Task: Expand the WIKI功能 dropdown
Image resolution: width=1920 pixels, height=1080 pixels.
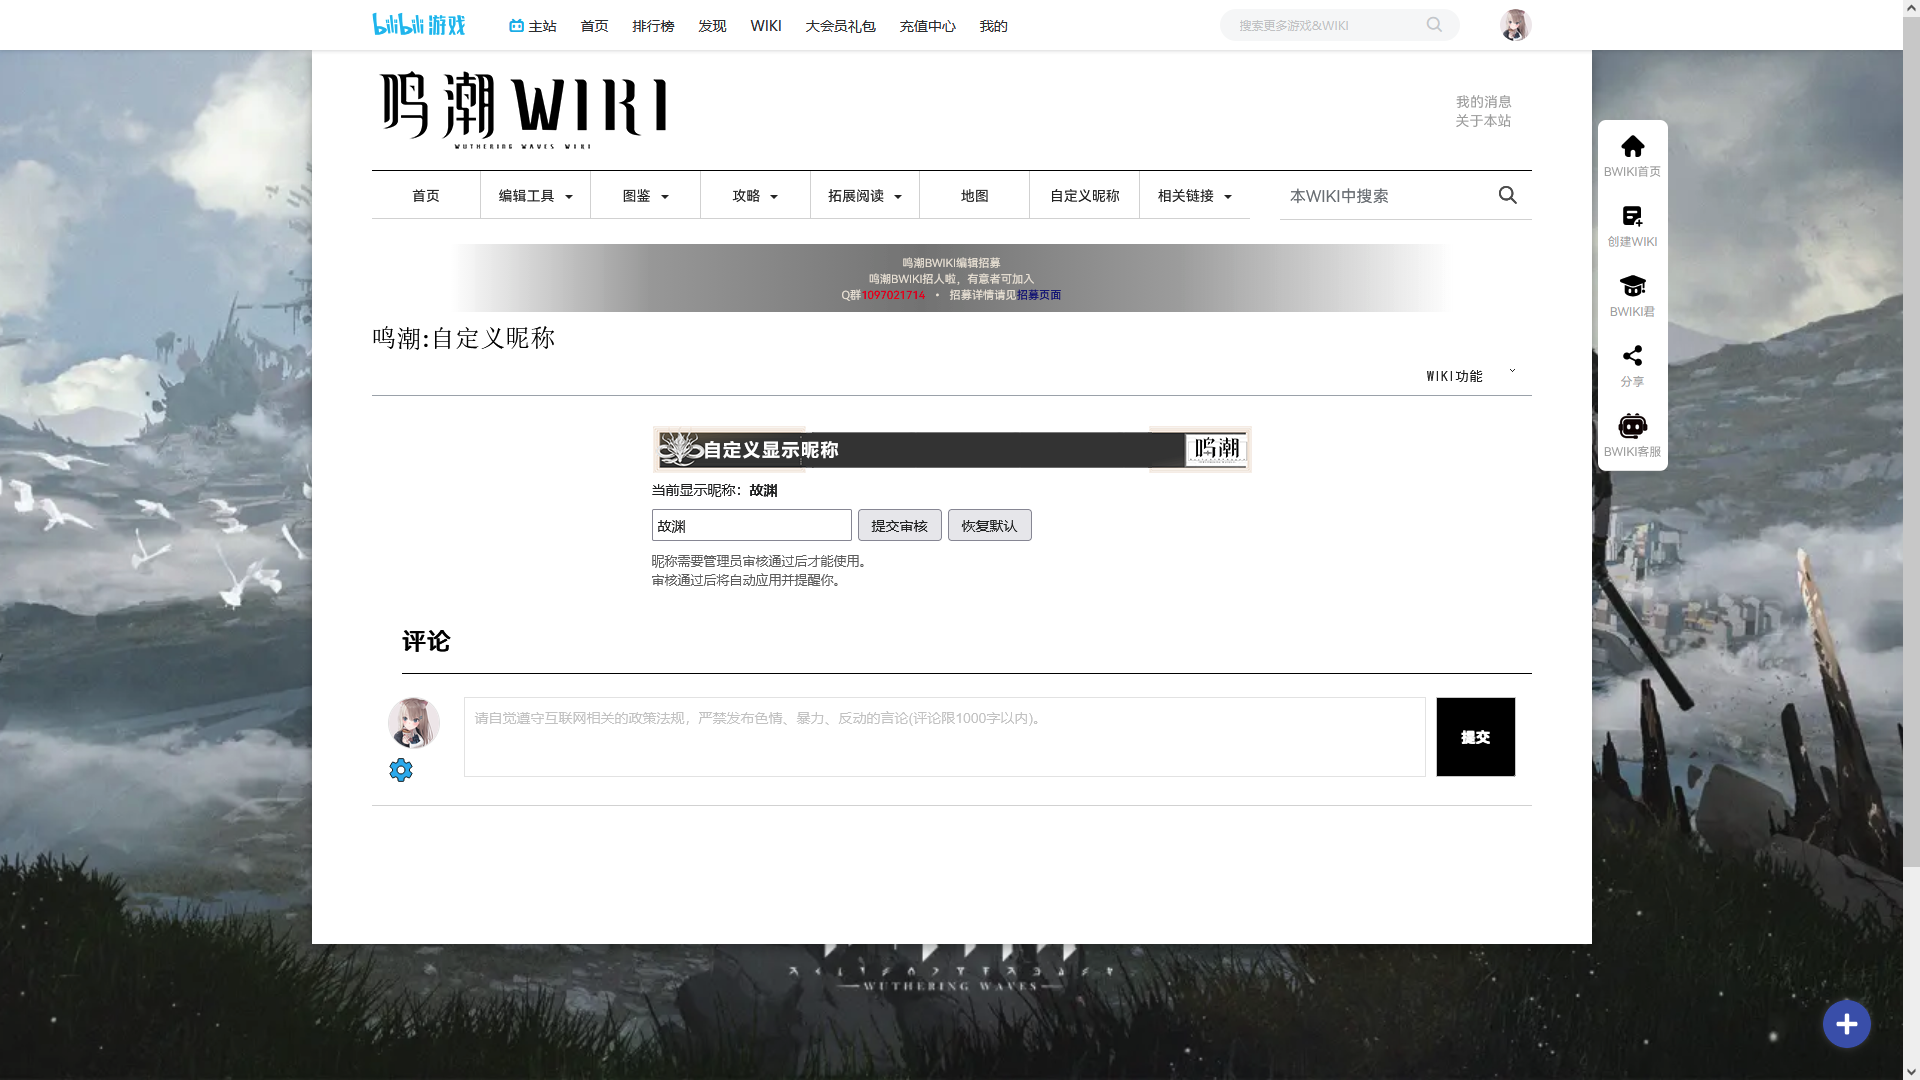Action: pos(1471,376)
